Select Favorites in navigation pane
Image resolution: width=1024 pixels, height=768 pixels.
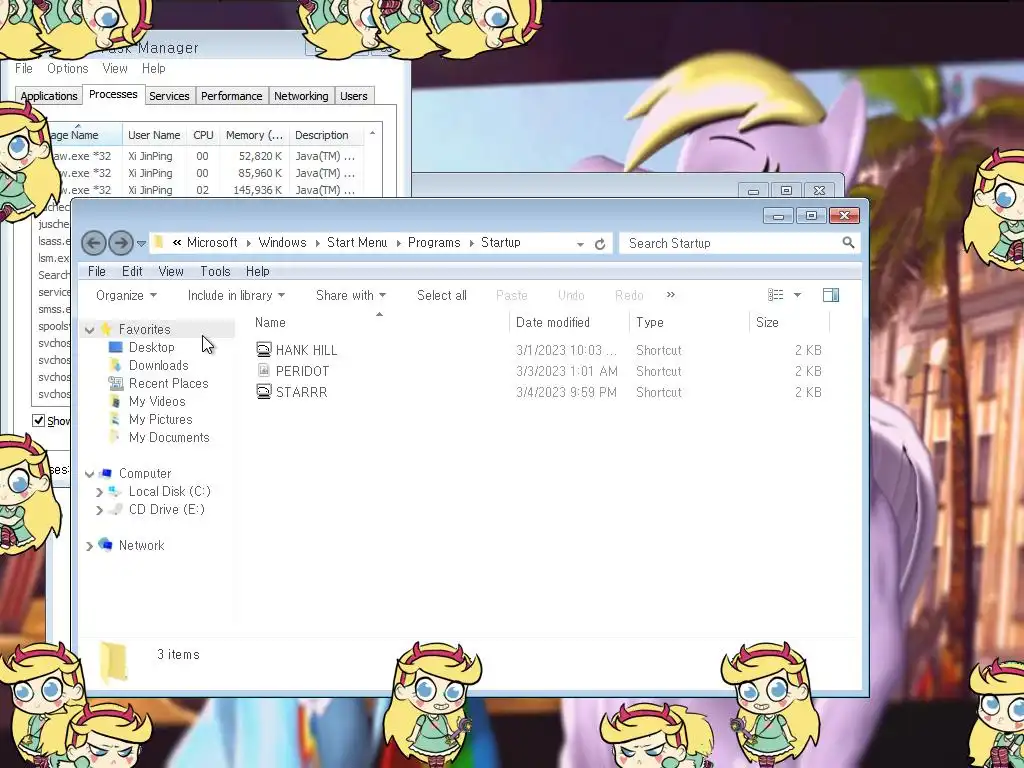[x=144, y=329]
